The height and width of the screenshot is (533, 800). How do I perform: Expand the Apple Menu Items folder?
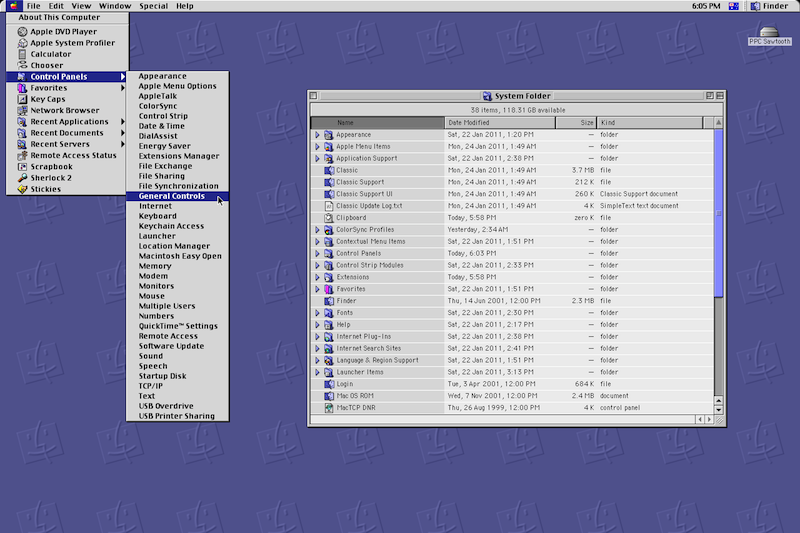317,146
